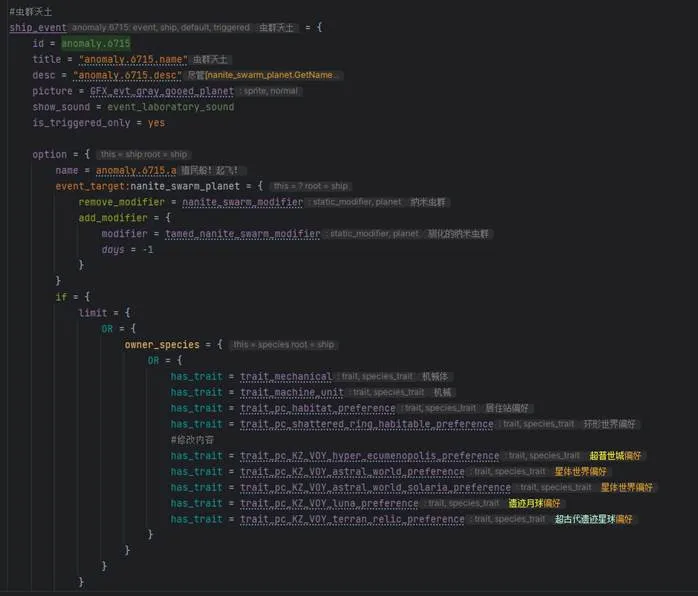Open the tamed_nanite_swarm_modifier definition
The image size is (698, 596).
click(242, 234)
